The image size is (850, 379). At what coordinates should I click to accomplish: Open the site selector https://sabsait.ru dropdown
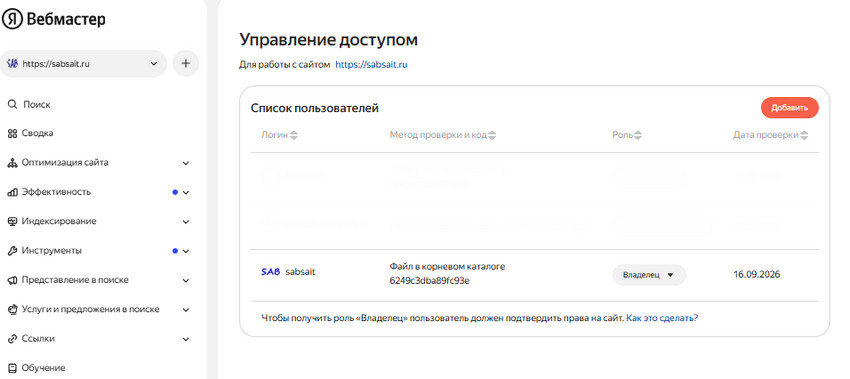click(x=83, y=63)
